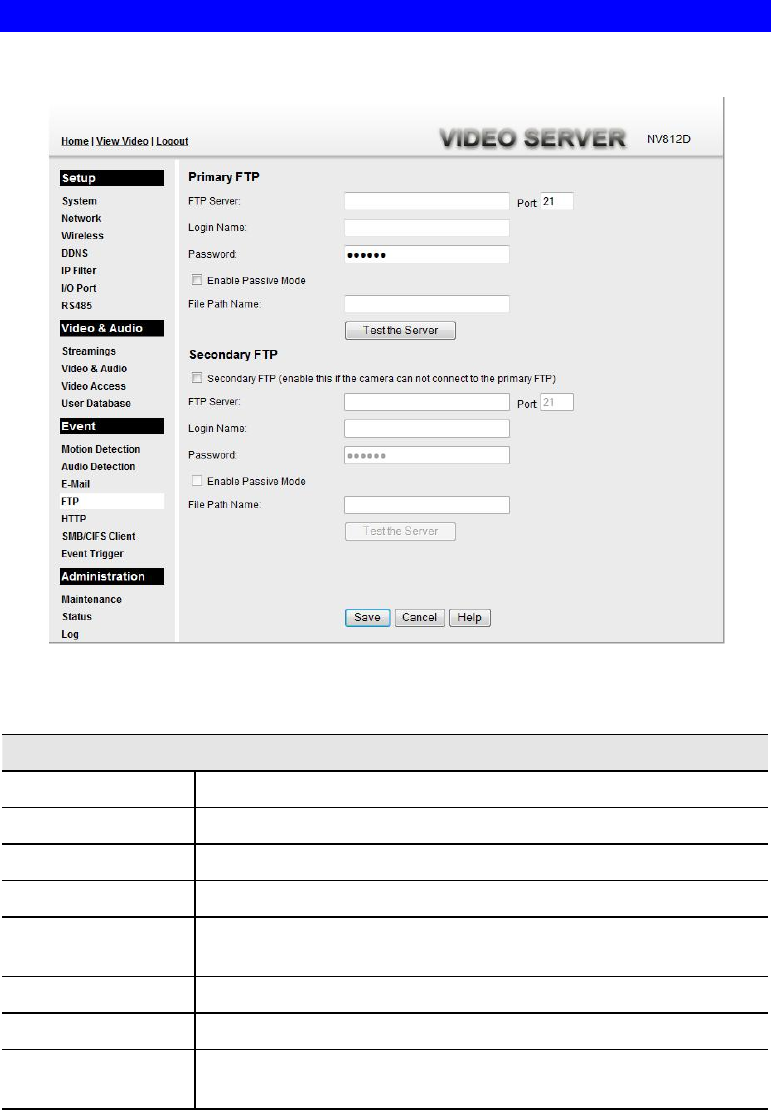
Task: Click the Cancel button
Action: pyautogui.click(x=420, y=617)
